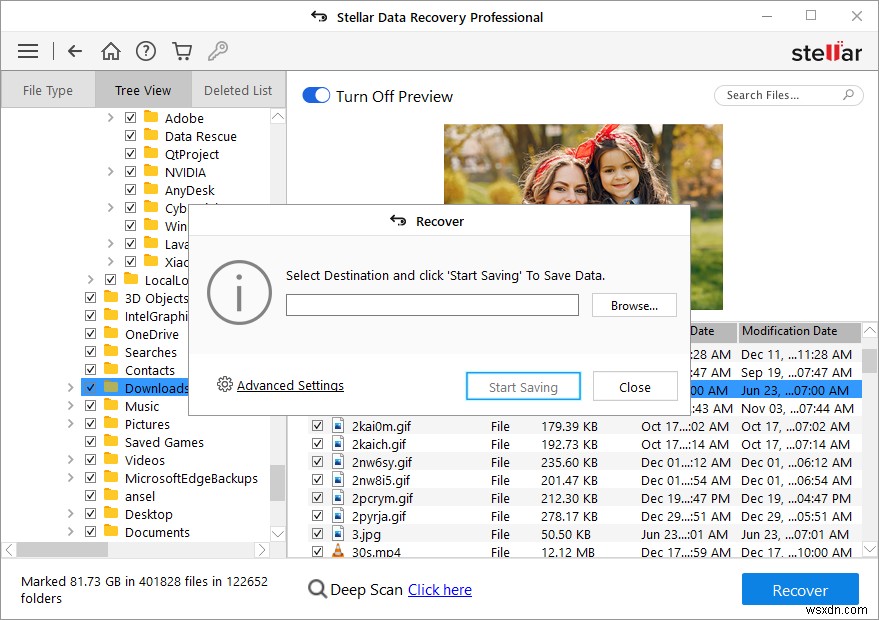Expand the Adobe folder tree node
The width and height of the screenshot is (879, 620).
pos(113,117)
